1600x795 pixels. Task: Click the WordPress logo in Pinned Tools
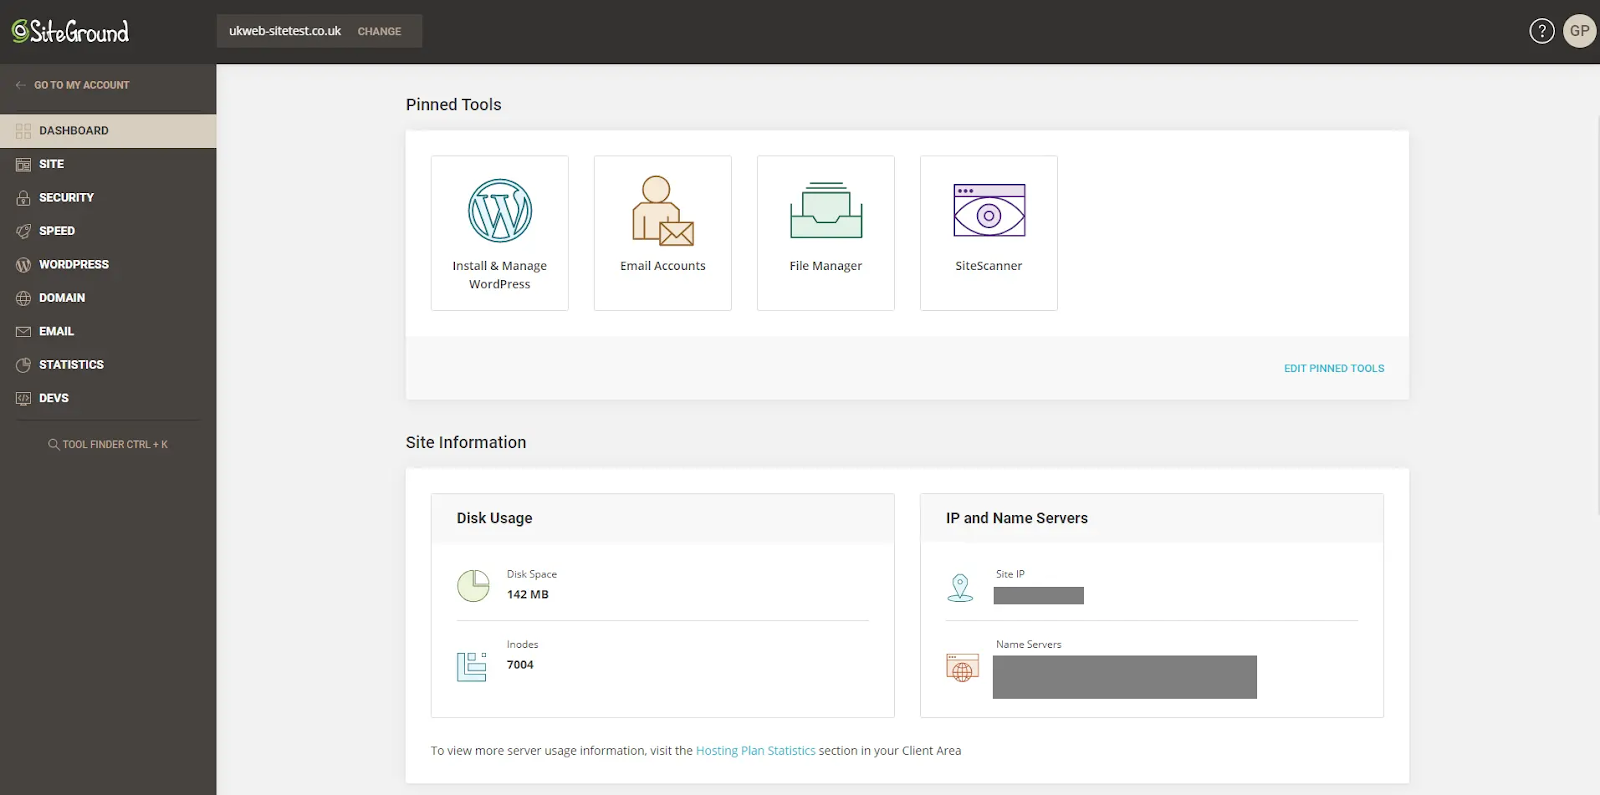[500, 210]
